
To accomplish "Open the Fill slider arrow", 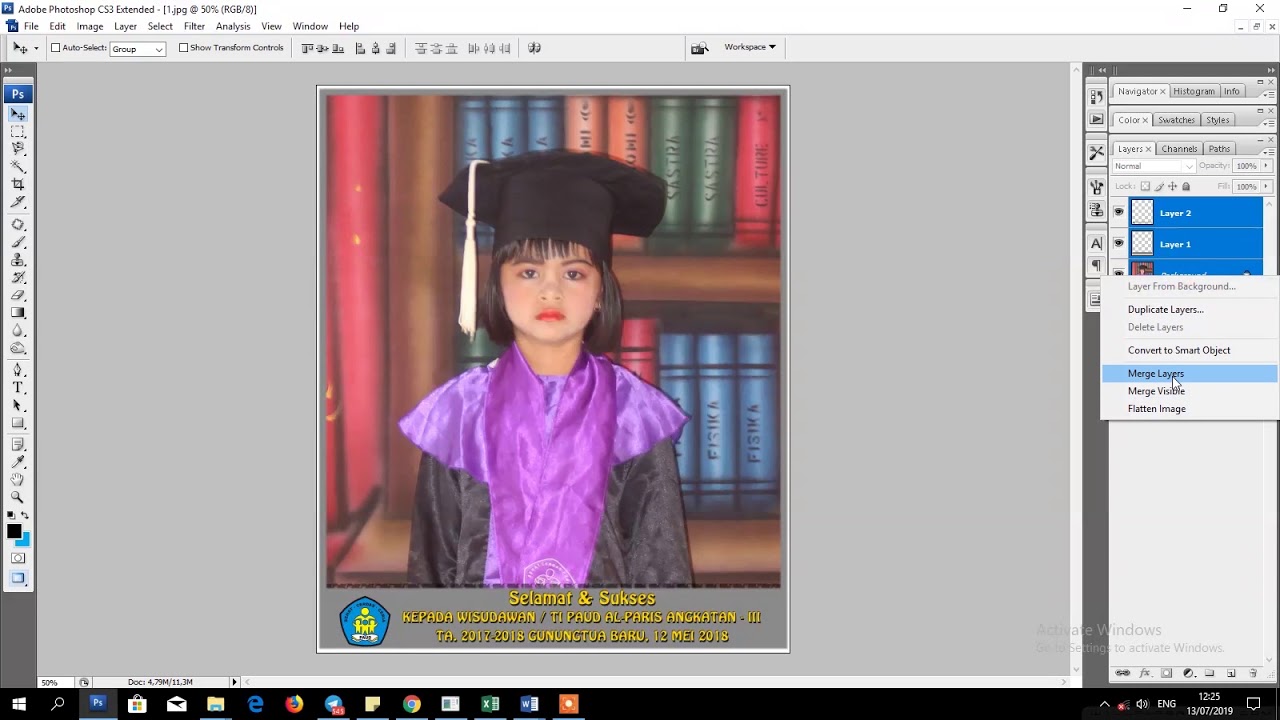I will (1266, 186).
